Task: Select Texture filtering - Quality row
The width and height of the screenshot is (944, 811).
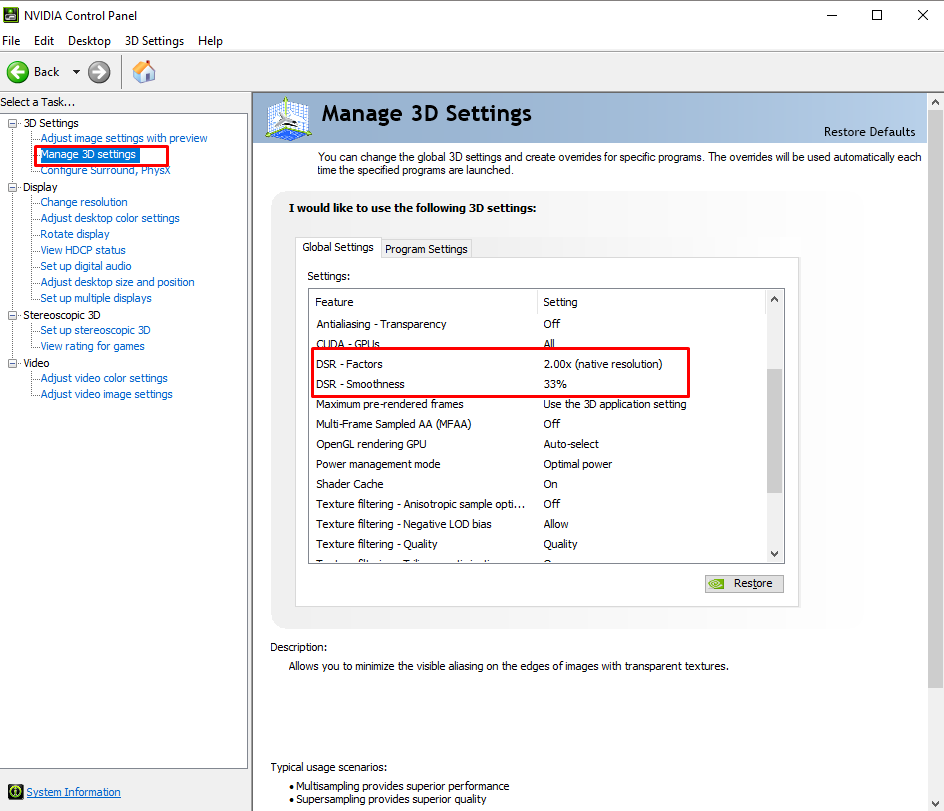Action: click(x=538, y=544)
